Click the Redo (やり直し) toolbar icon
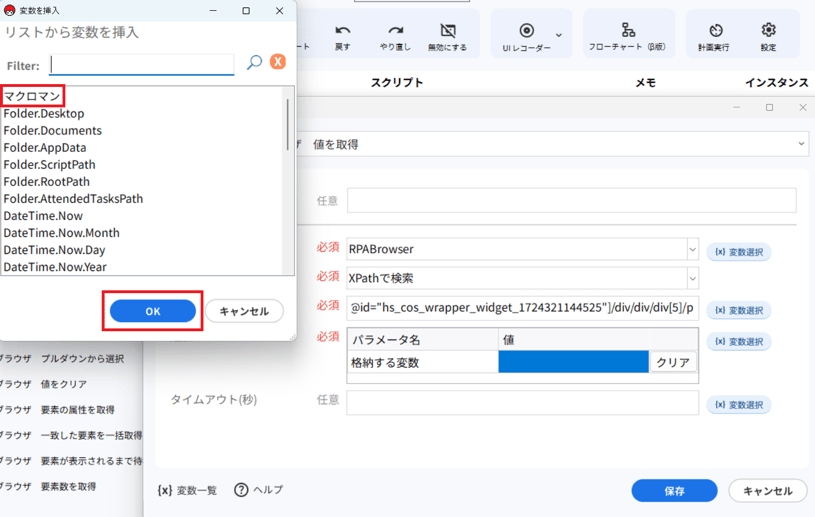 396,37
